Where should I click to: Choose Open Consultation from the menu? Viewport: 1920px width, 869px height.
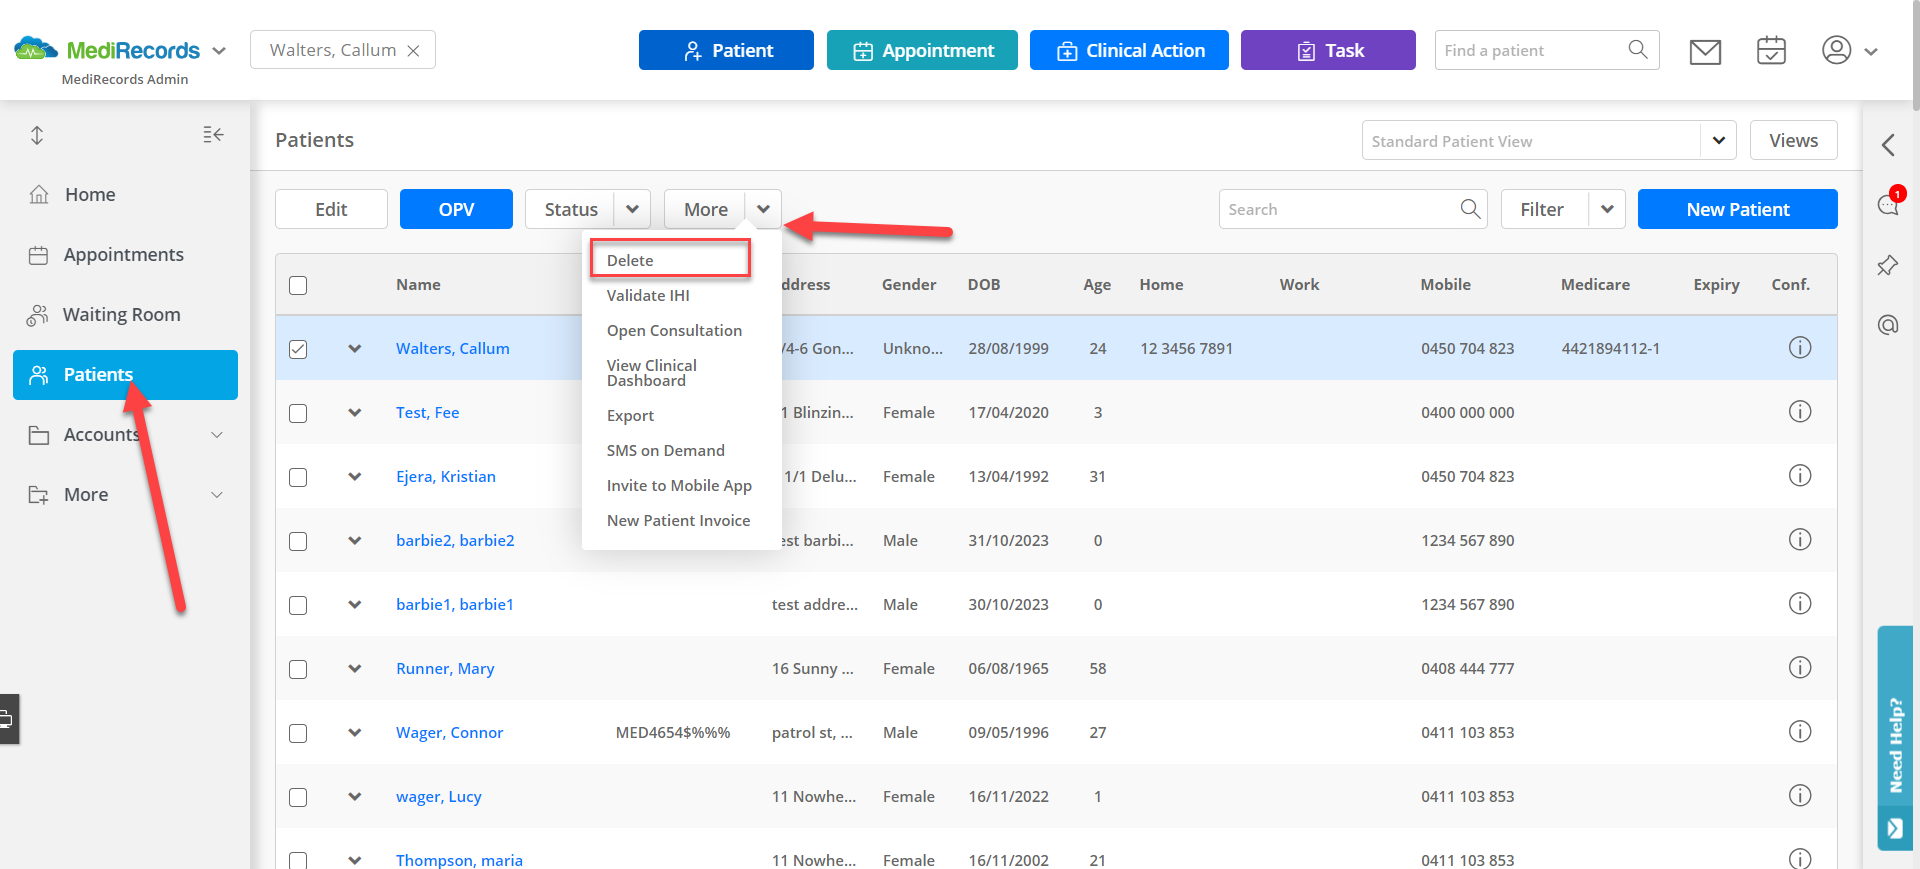674,330
